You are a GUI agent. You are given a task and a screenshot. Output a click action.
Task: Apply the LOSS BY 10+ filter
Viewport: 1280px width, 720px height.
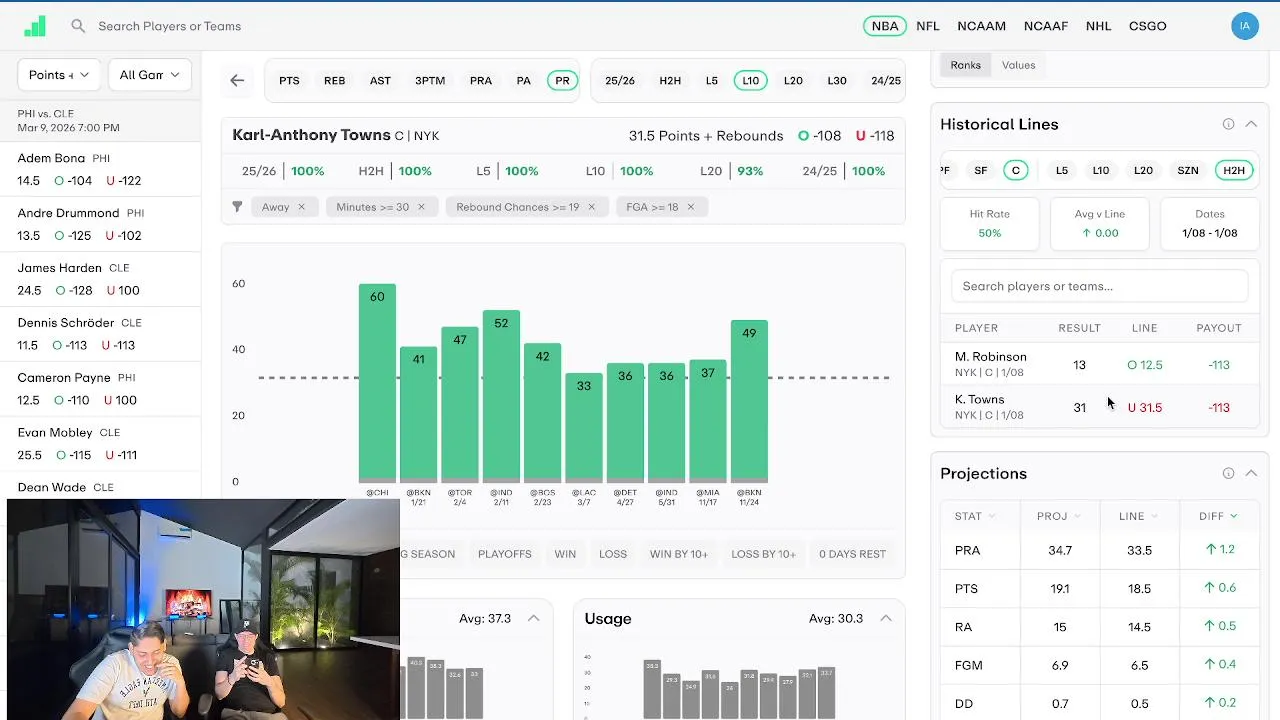click(x=763, y=554)
